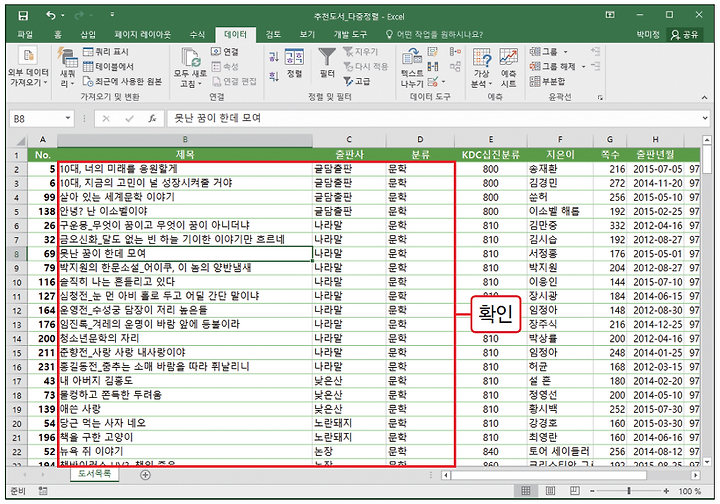This screenshot has height=504, width=720.
Task: Click the Select All corner triangle
Action: [x=20, y=140]
